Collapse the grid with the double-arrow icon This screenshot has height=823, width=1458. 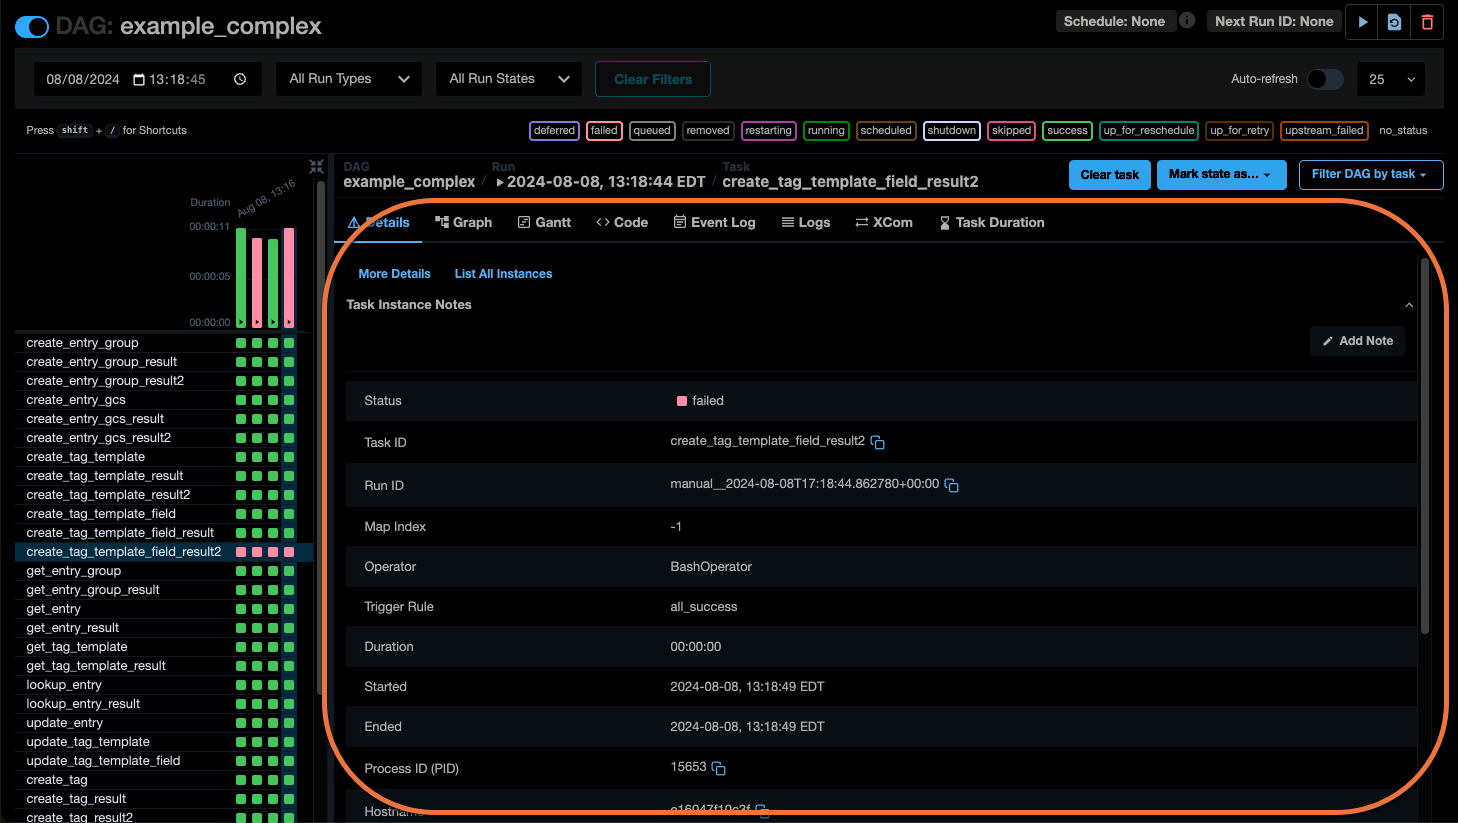point(316,166)
